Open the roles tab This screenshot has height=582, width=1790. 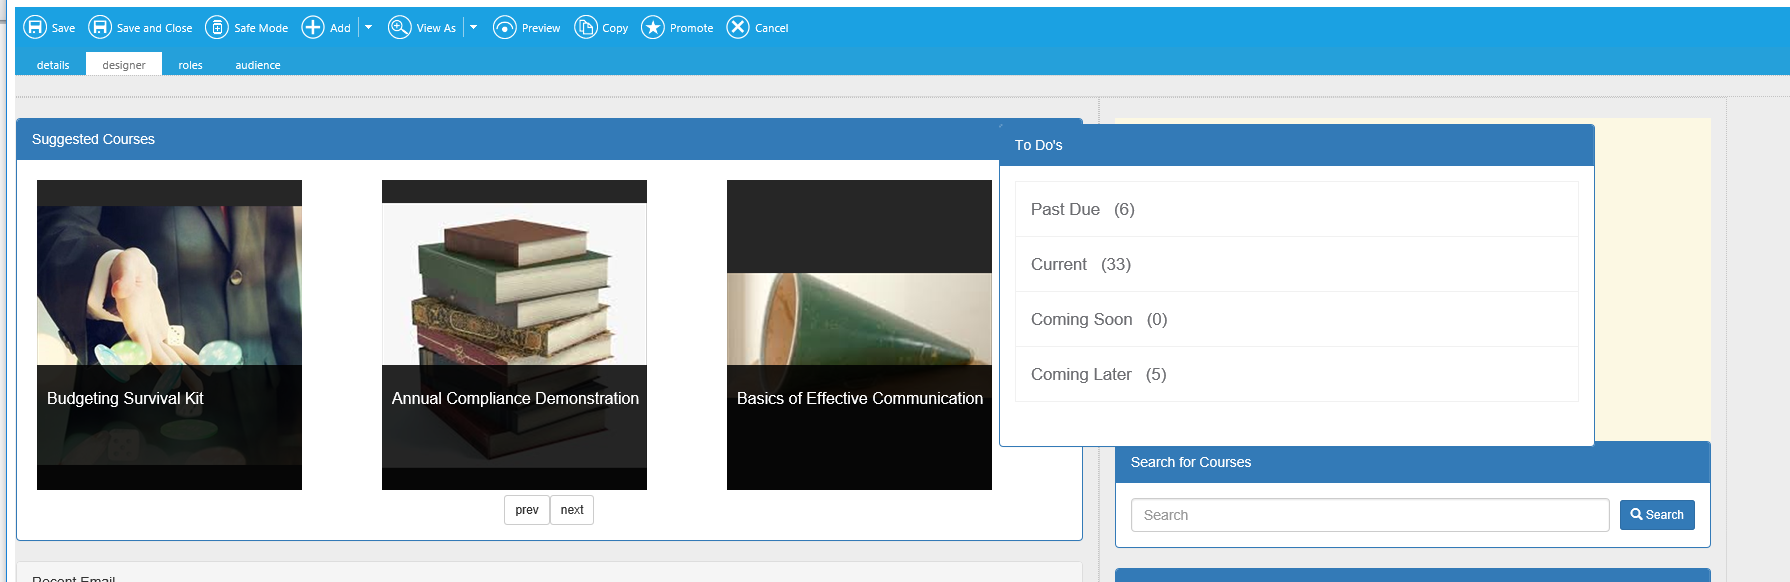[x=190, y=65]
